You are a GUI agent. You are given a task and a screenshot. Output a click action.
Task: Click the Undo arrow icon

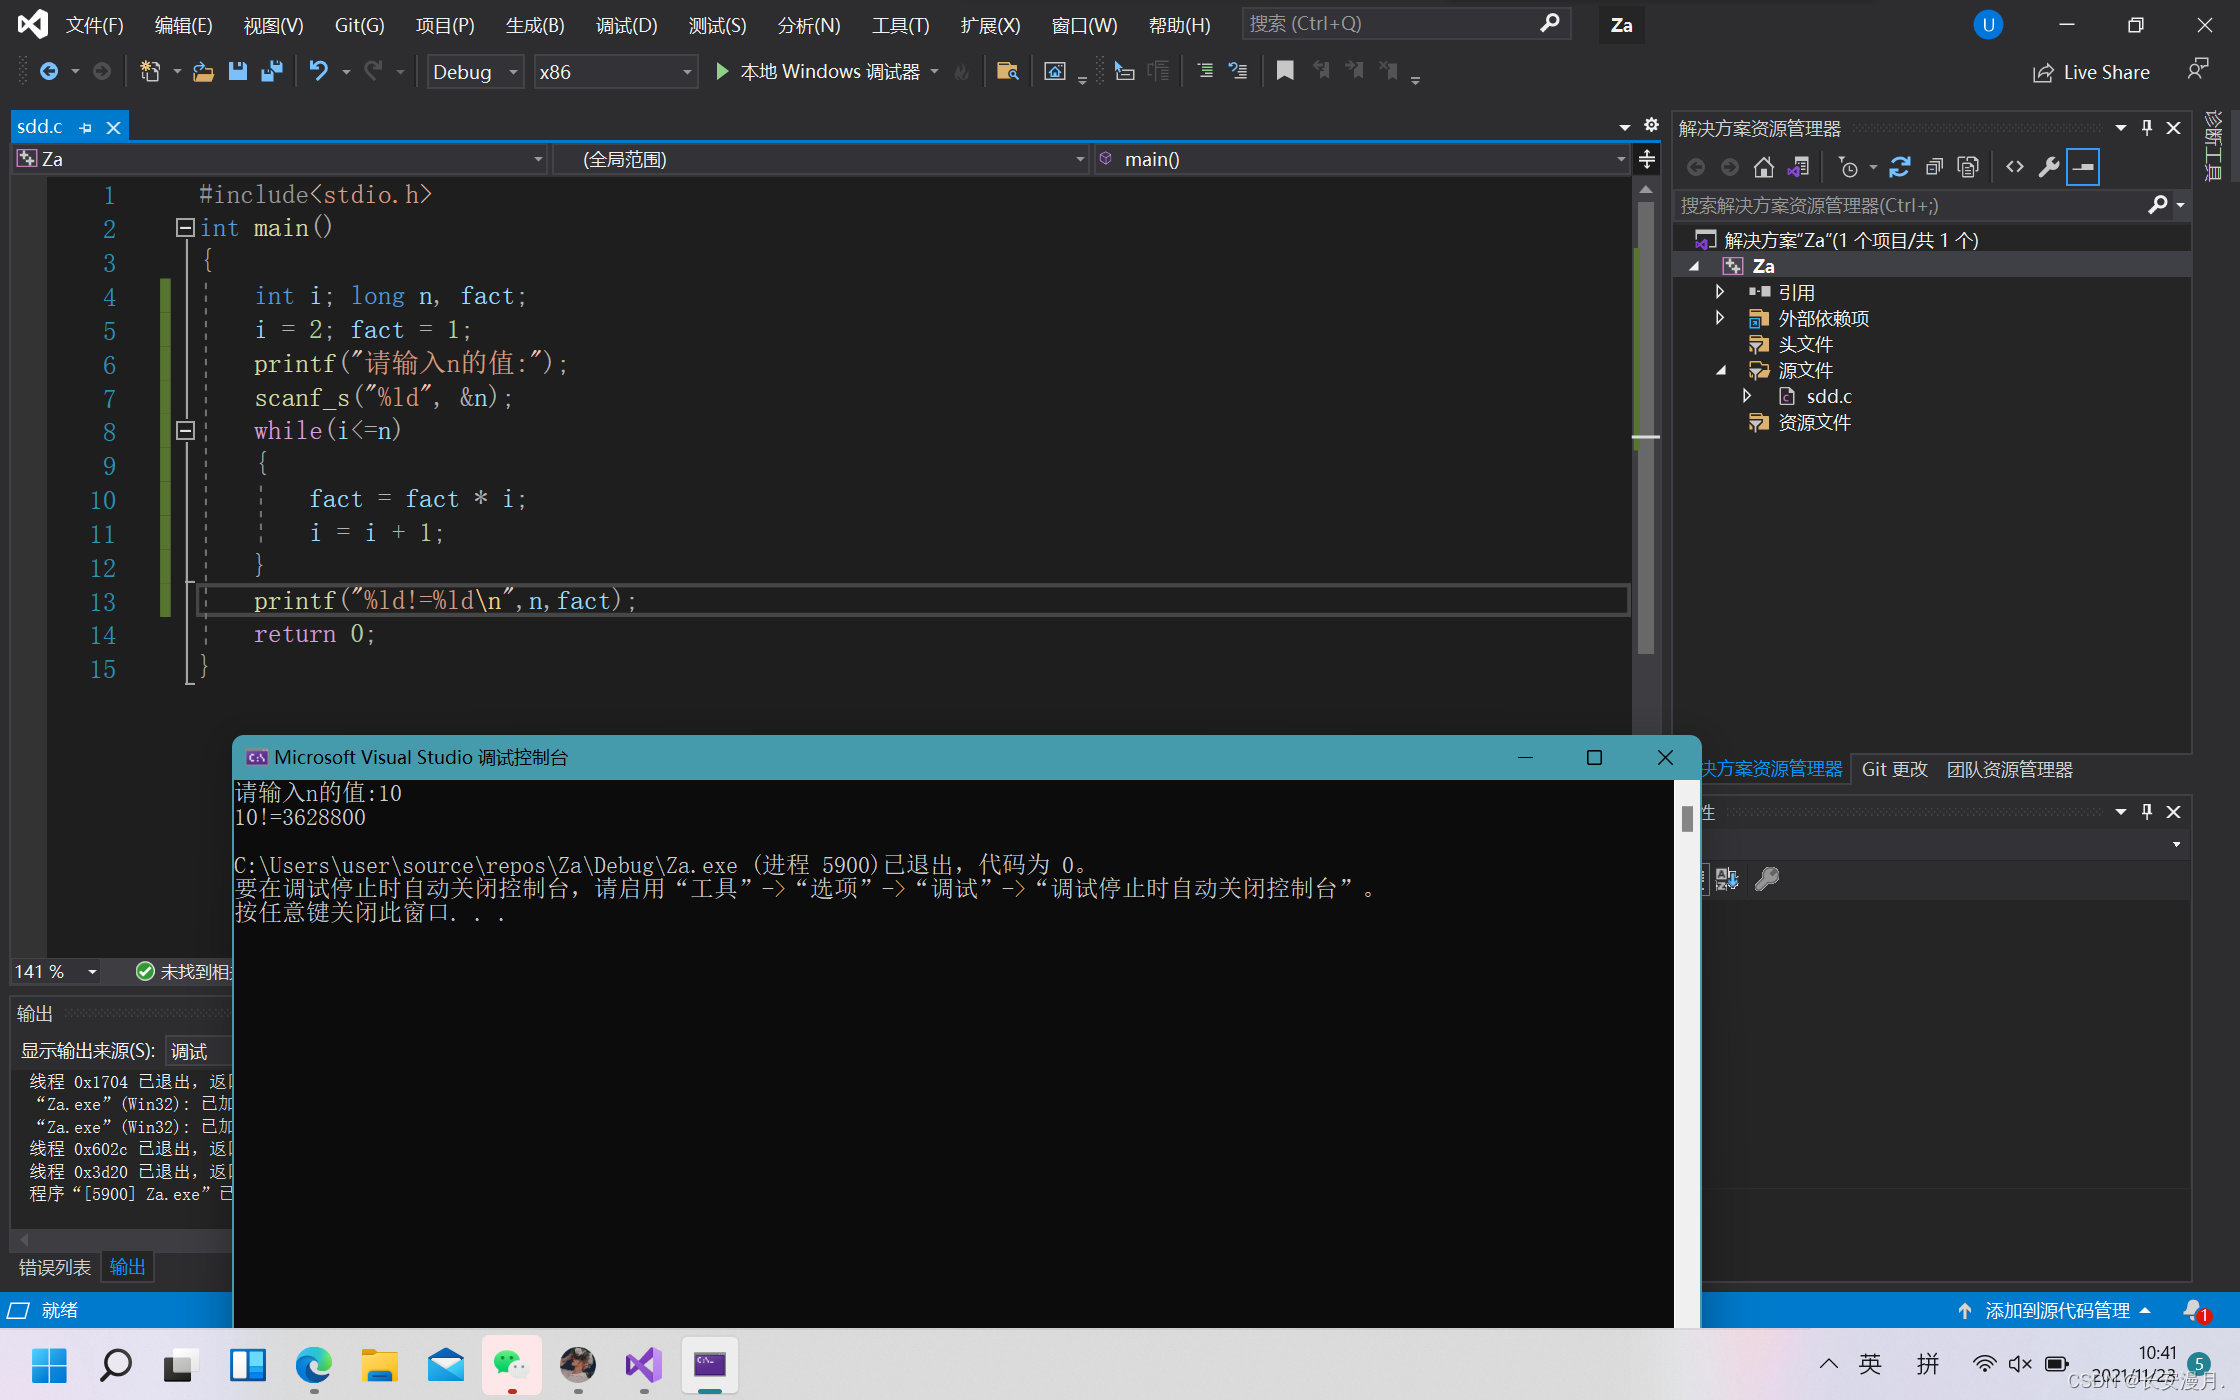pyautogui.click(x=318, y=71)
